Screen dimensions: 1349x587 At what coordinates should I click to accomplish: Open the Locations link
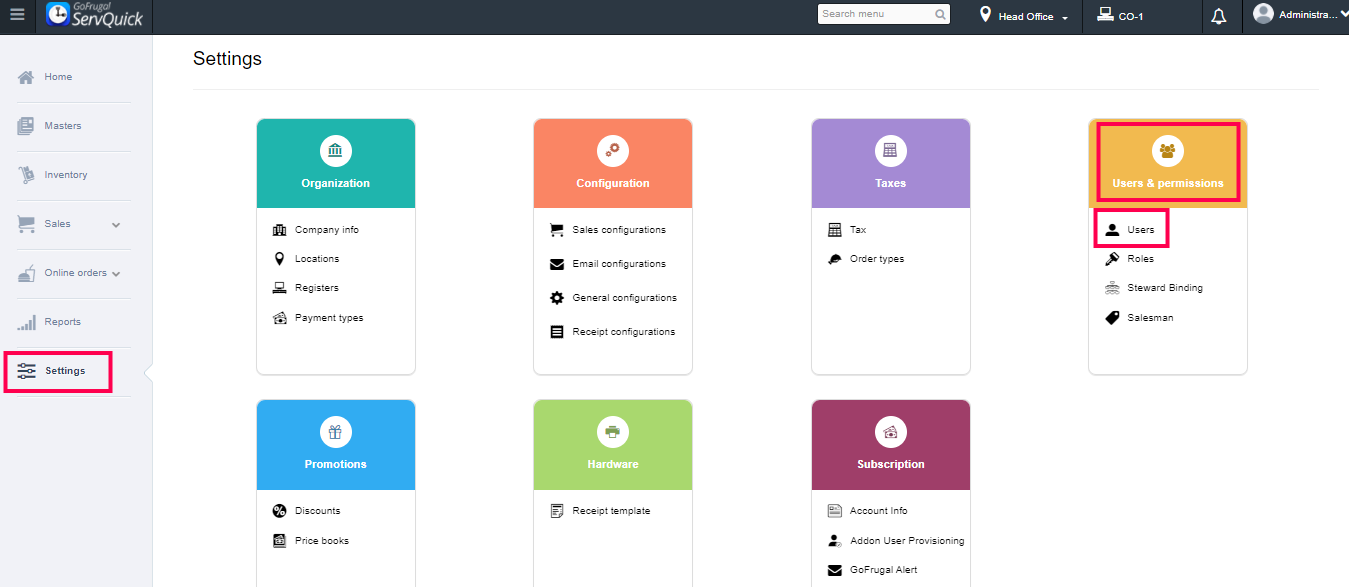point(317,259)
